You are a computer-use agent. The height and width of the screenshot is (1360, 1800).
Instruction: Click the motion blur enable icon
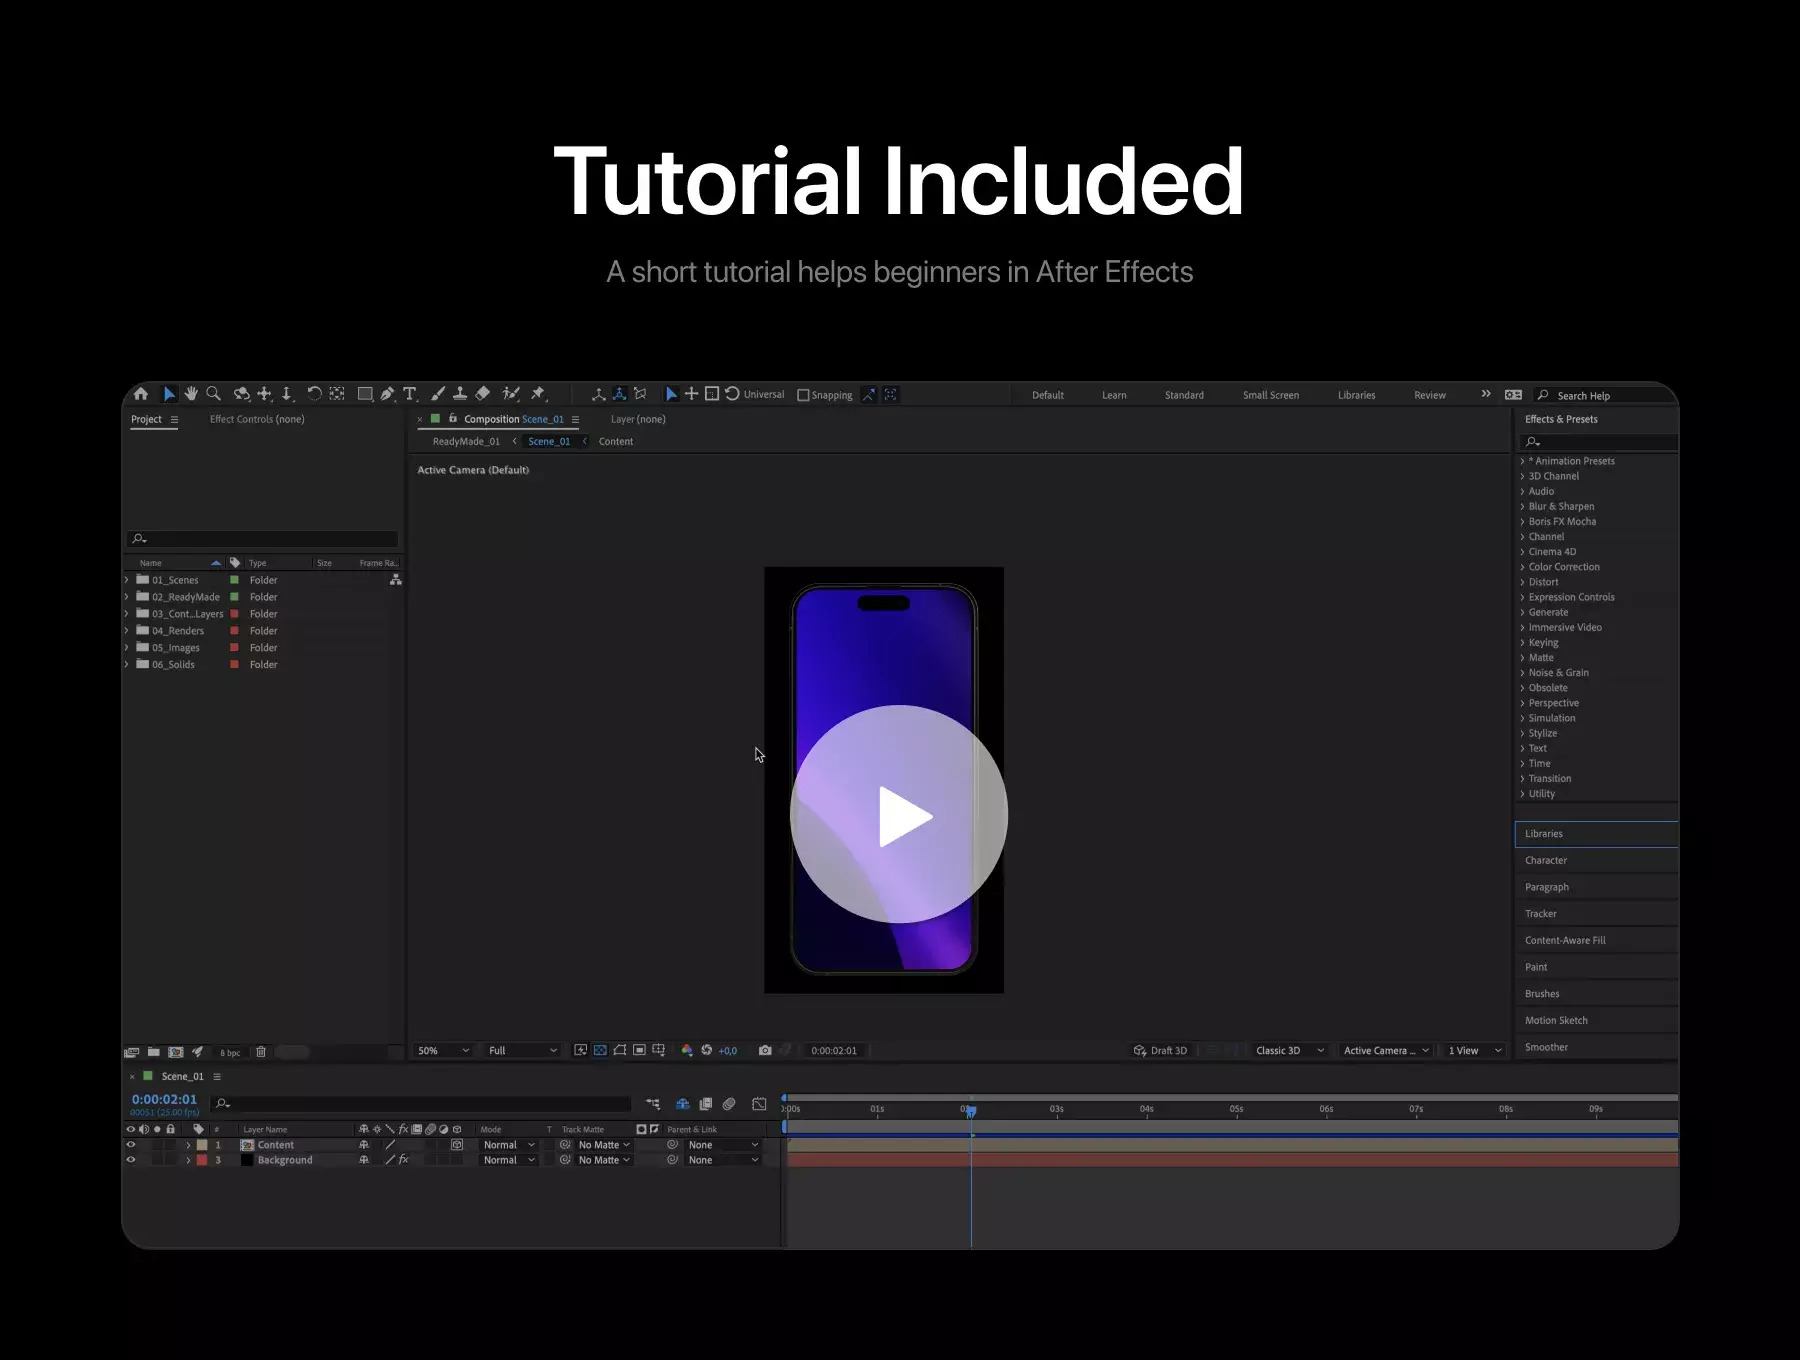(729, 1104)
